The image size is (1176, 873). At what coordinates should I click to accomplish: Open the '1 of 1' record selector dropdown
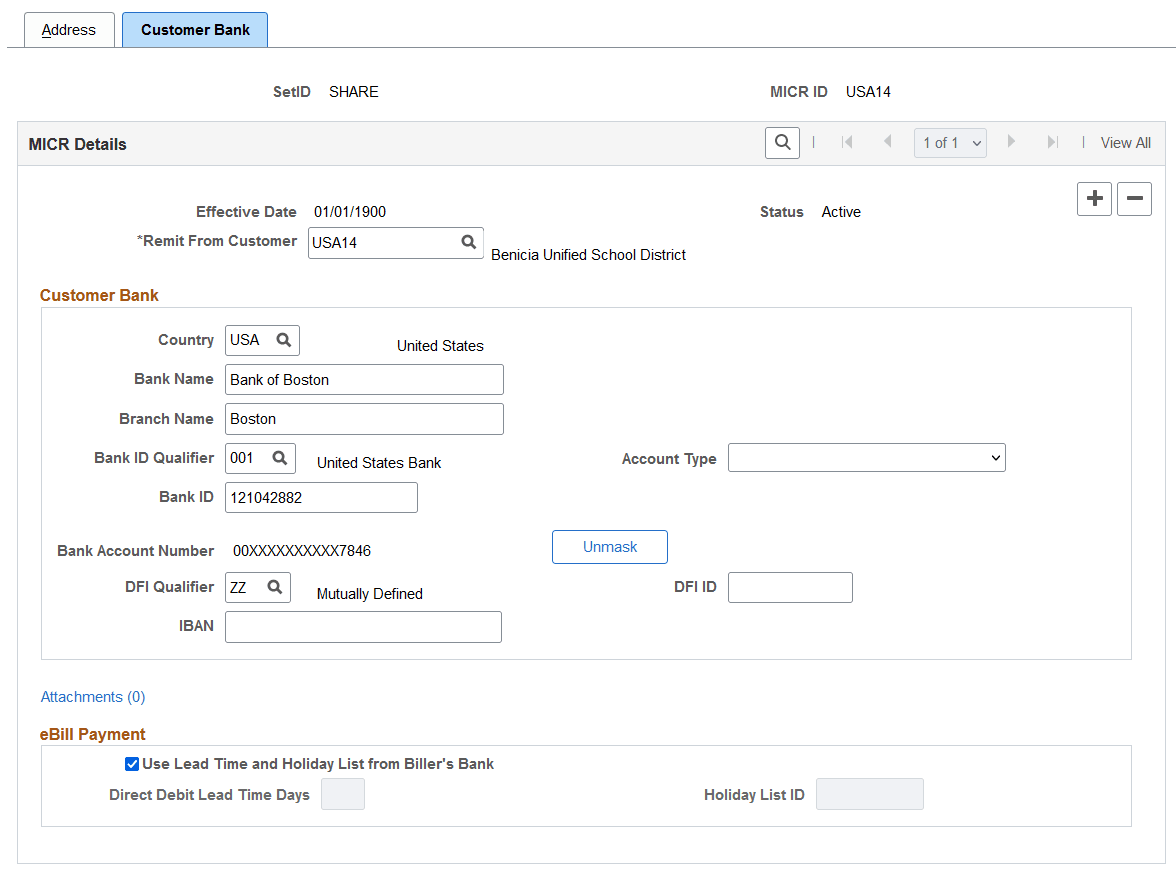click(949, 142)
